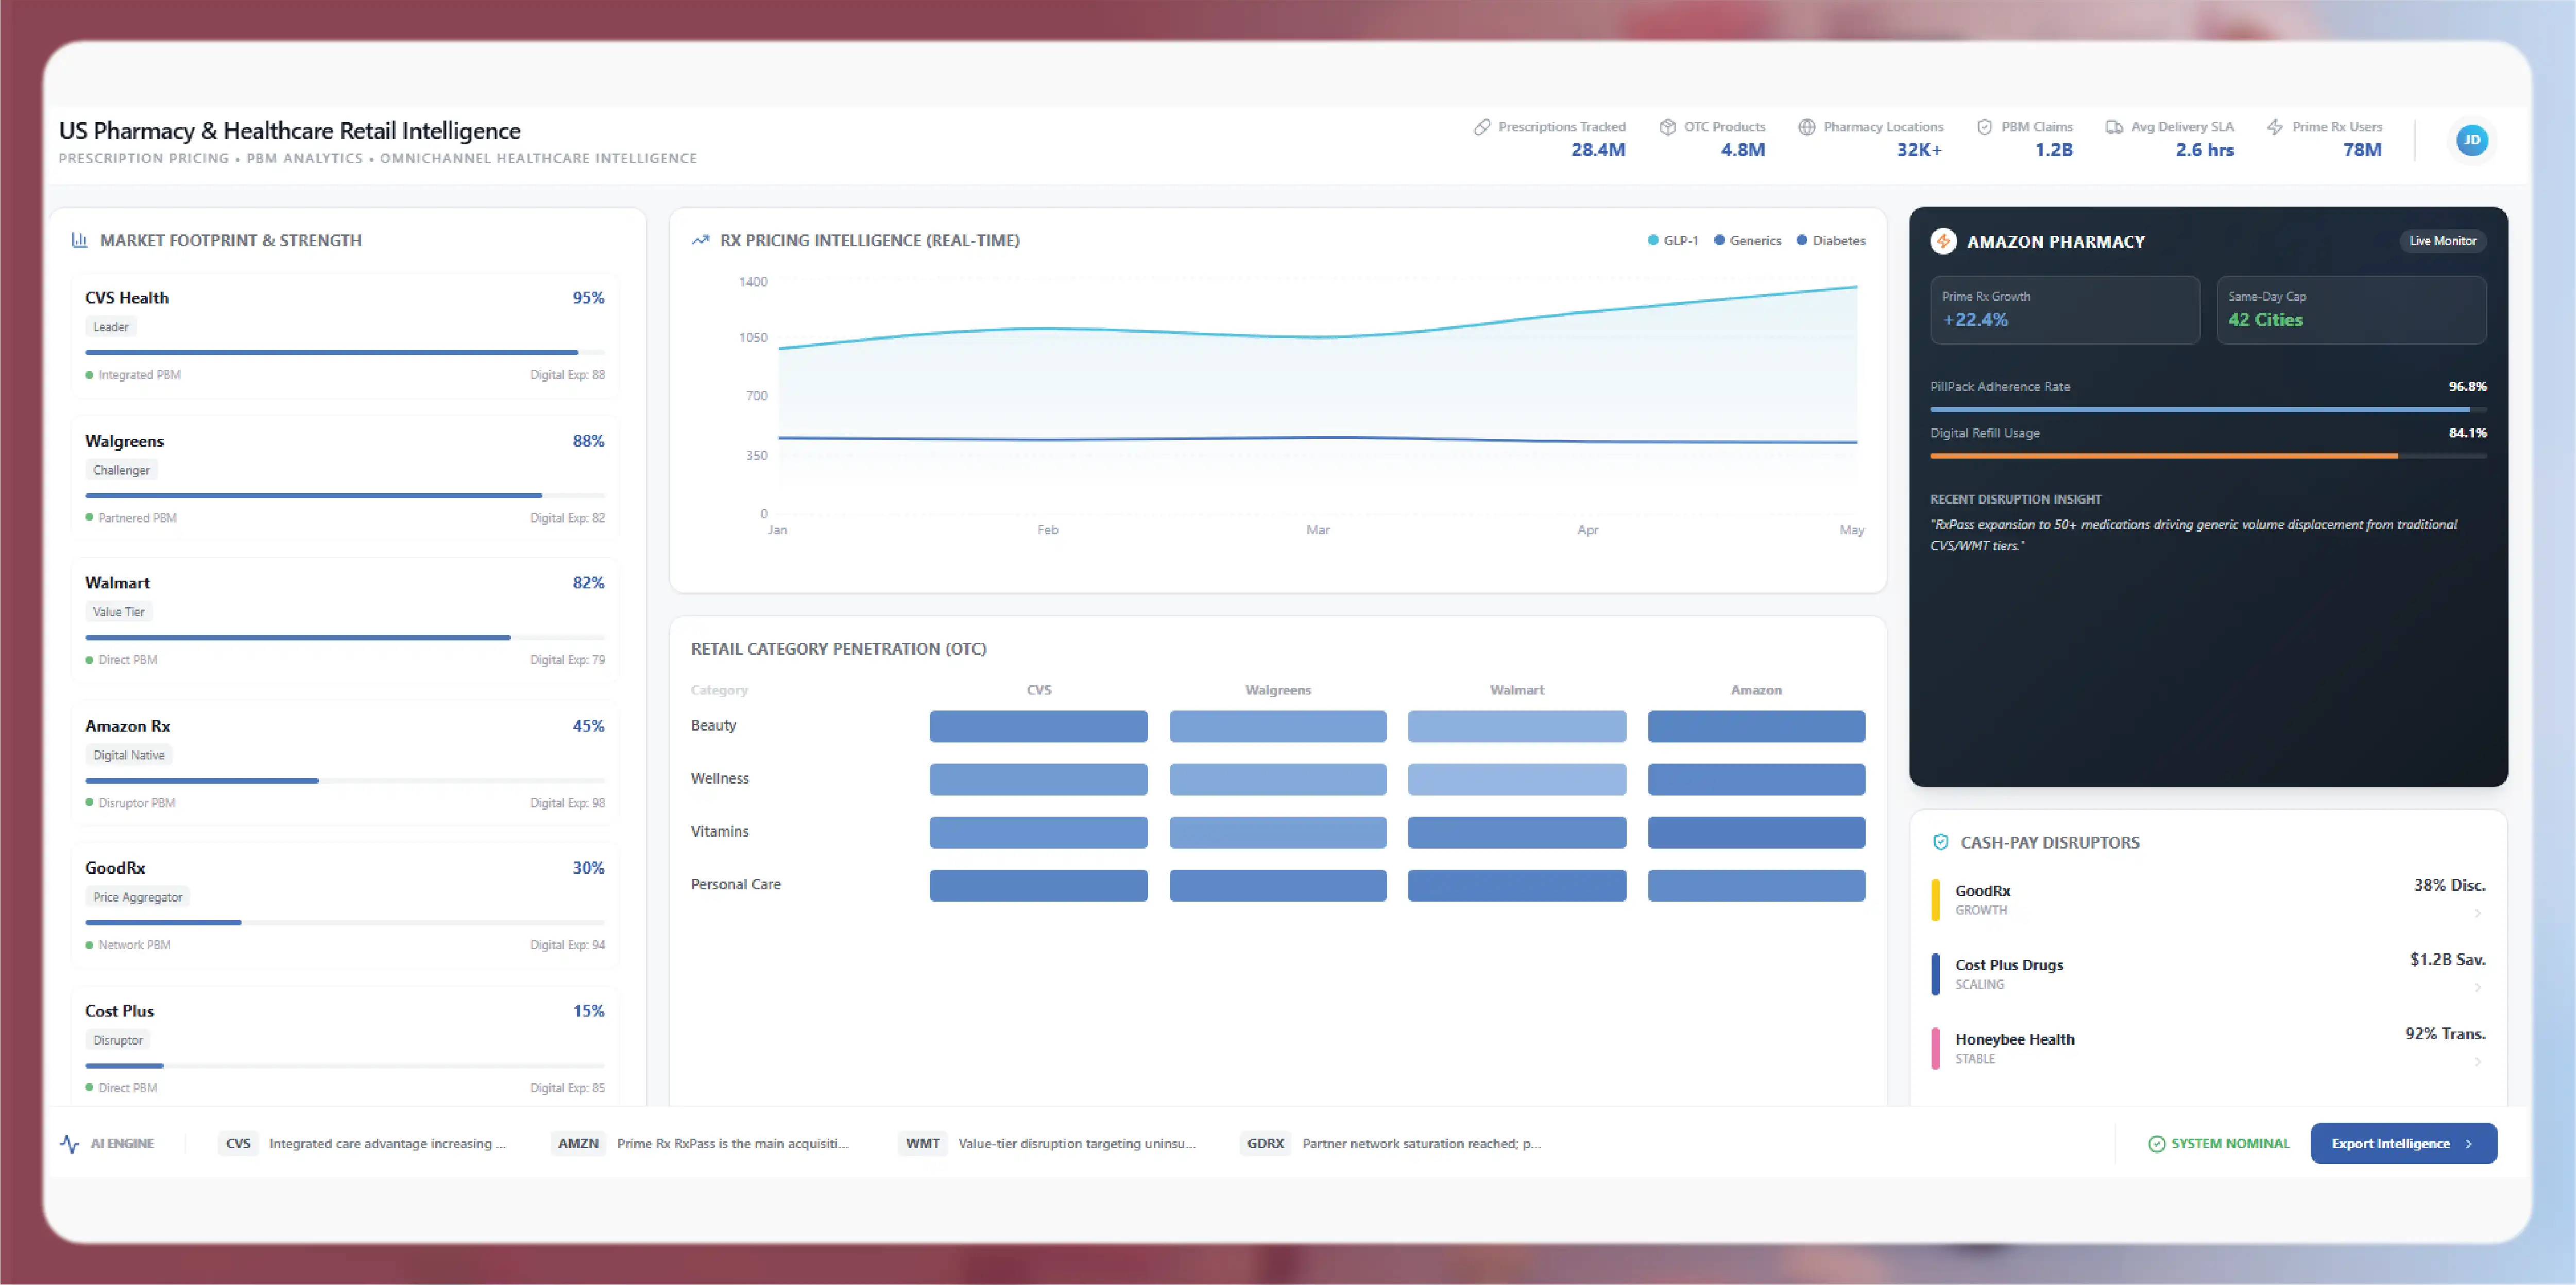The height and width of the screenshot is (1285, 2576).
Task: Click the CVS Health strength progress bar
Action: pyautogui.click(x=345, y=352)
